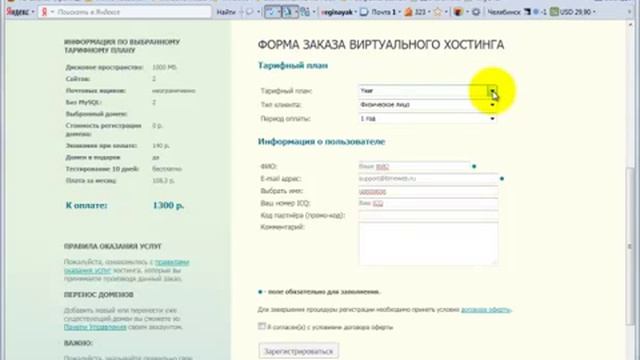
Task: Click the ПЕРЕНОС ДОМЕНОВ heading
Action: tap(98, 294)
